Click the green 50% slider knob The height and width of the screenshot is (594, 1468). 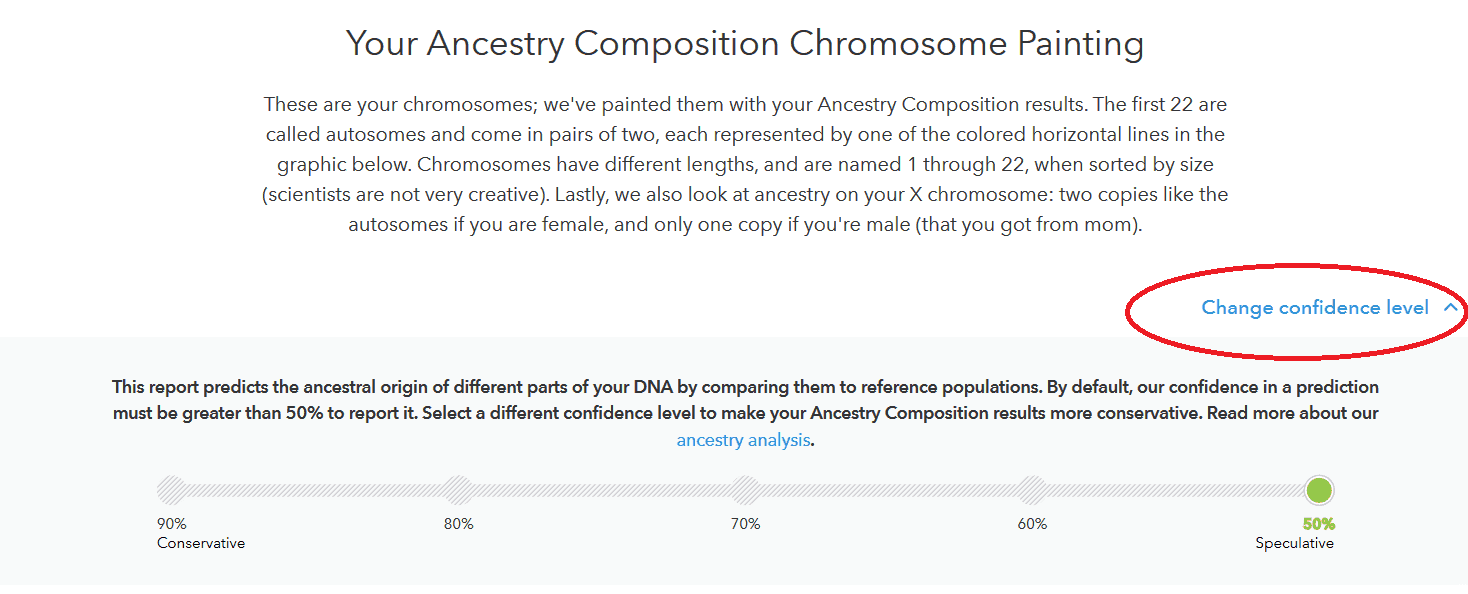1319,490
